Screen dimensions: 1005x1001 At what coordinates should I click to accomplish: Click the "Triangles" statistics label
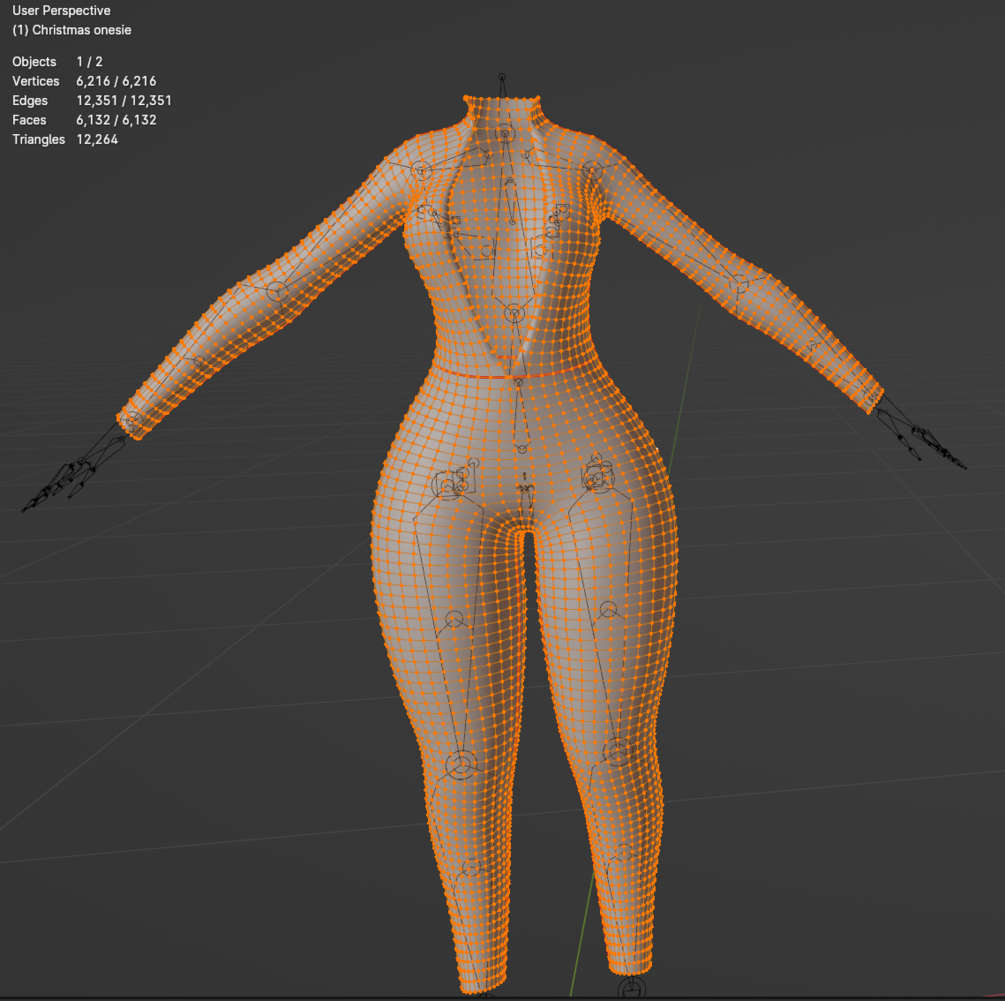click(38, 139)
